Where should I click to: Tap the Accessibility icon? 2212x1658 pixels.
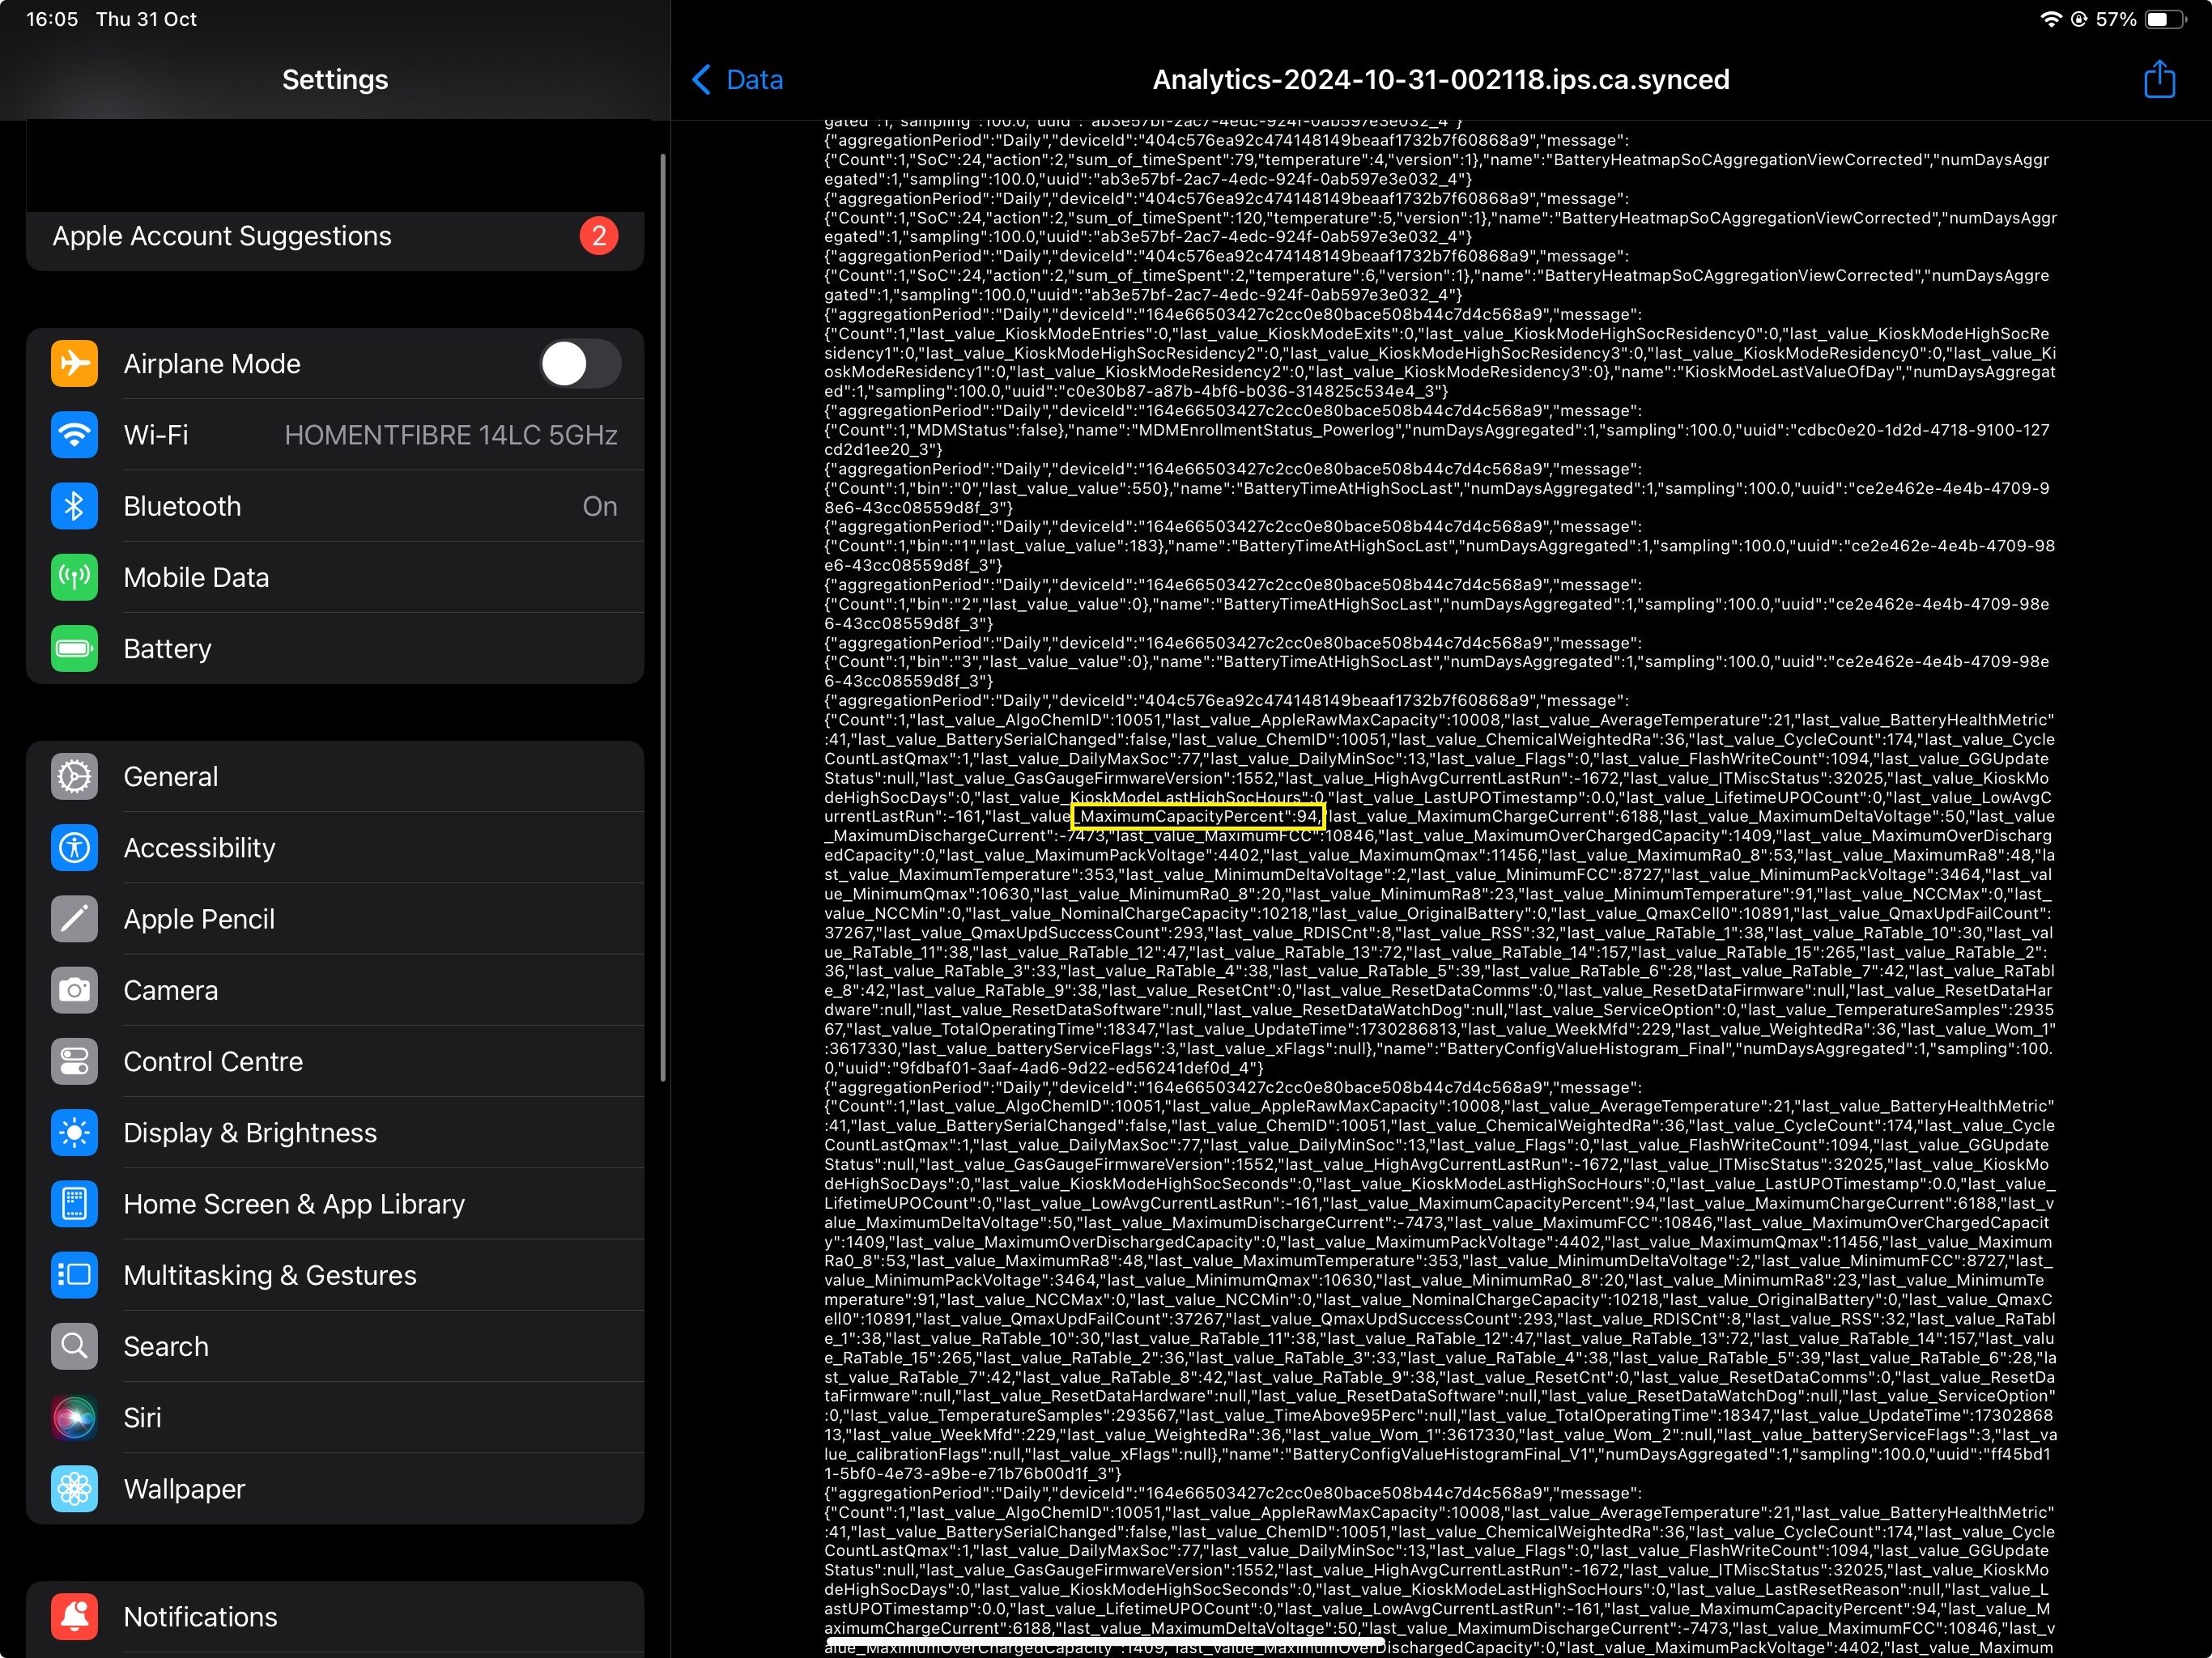[x=75, y=847]
